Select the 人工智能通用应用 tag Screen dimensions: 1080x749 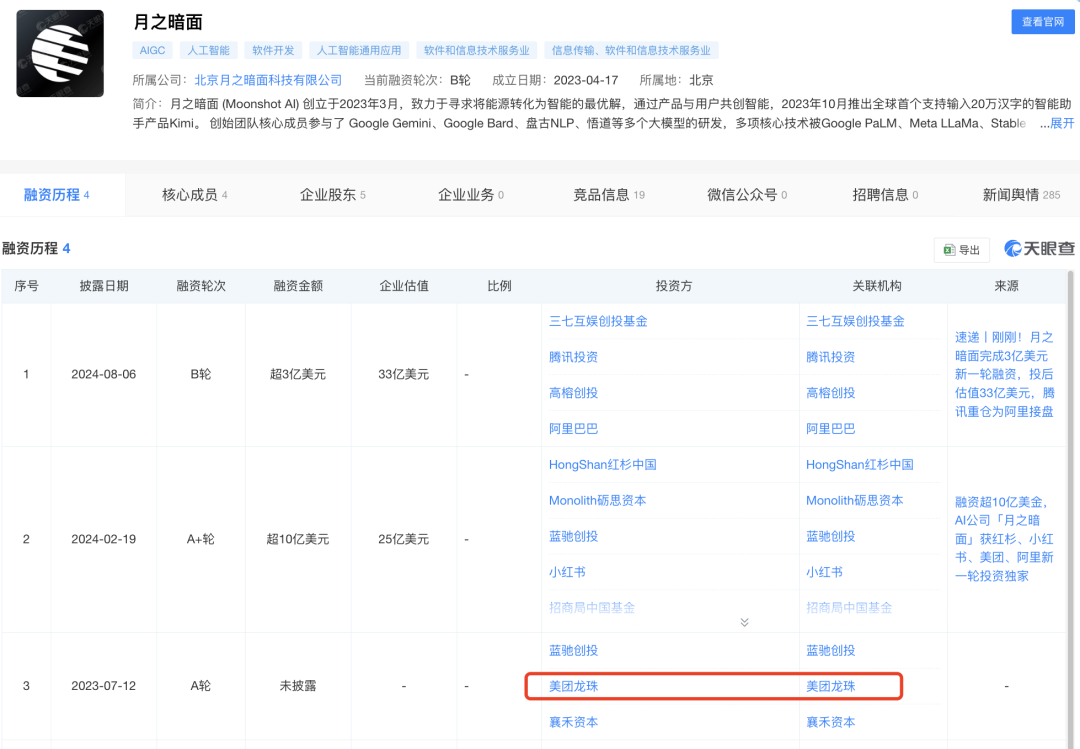tap(359, 50)
